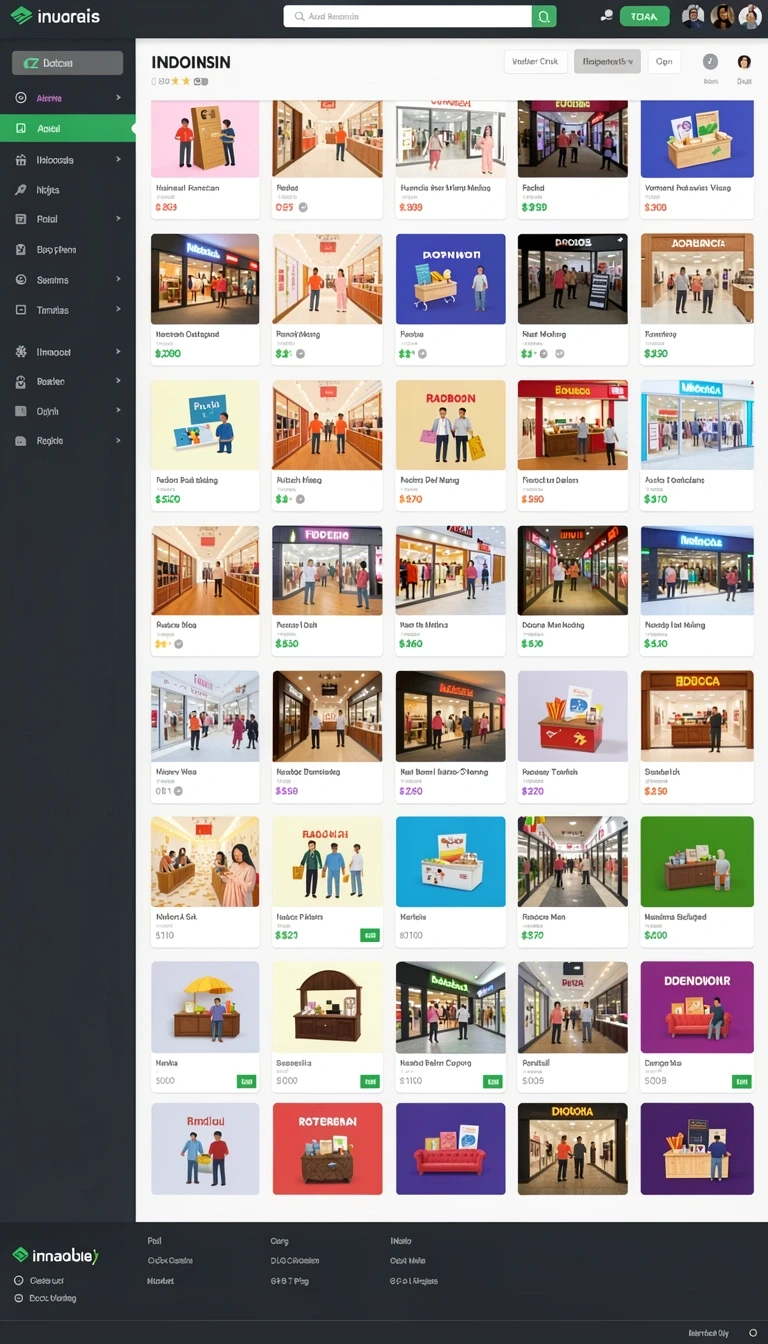Expand the Alernte sidebar chevron

[118, 98]
